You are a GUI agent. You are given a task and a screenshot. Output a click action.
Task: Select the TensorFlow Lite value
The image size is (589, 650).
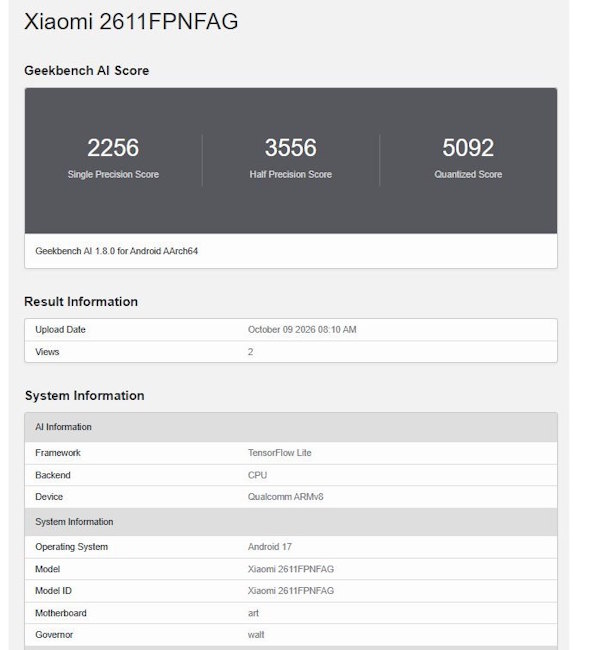click(x=279, y=453)
